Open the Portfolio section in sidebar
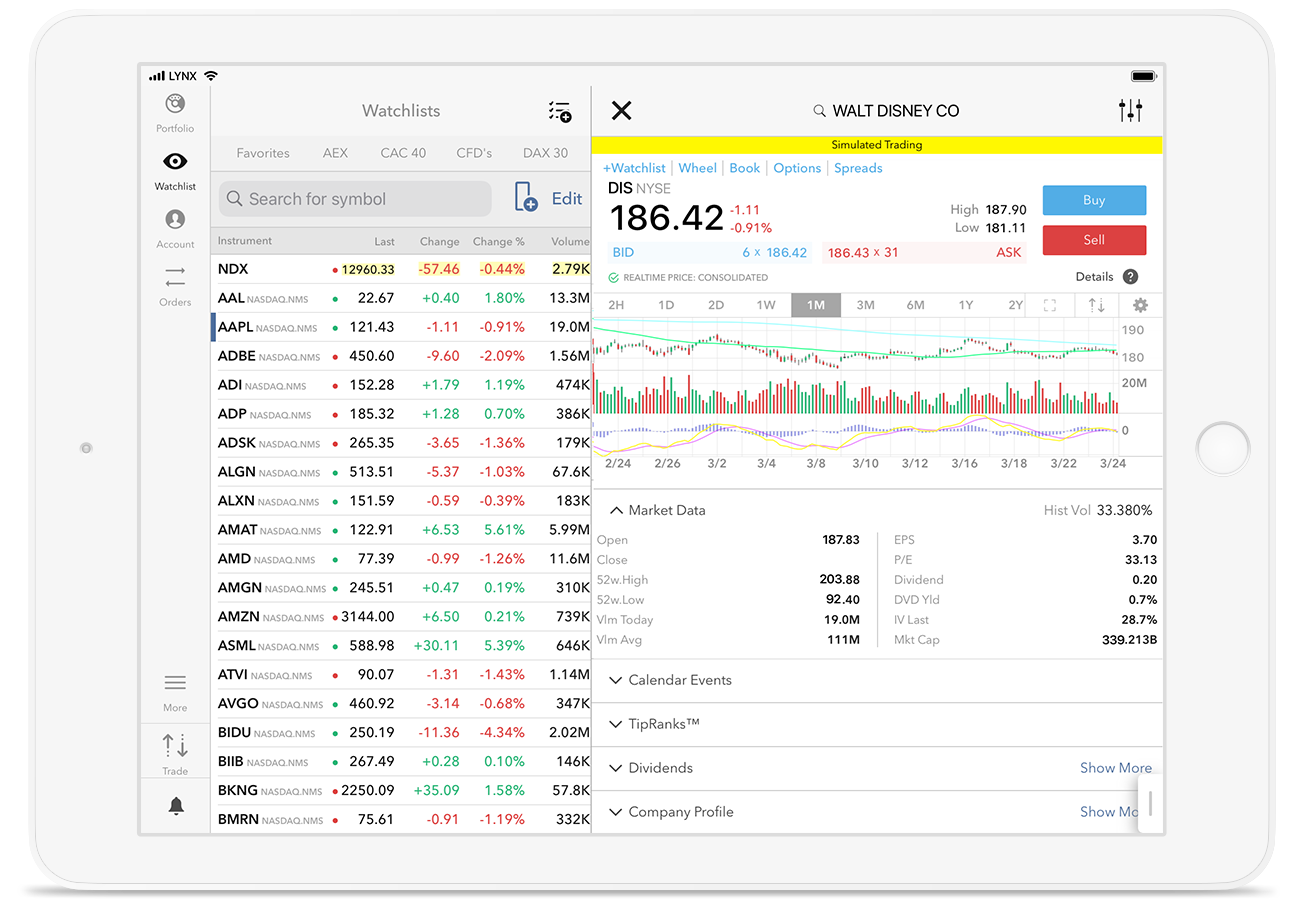The image size is (1300, 900). (175, 112)
